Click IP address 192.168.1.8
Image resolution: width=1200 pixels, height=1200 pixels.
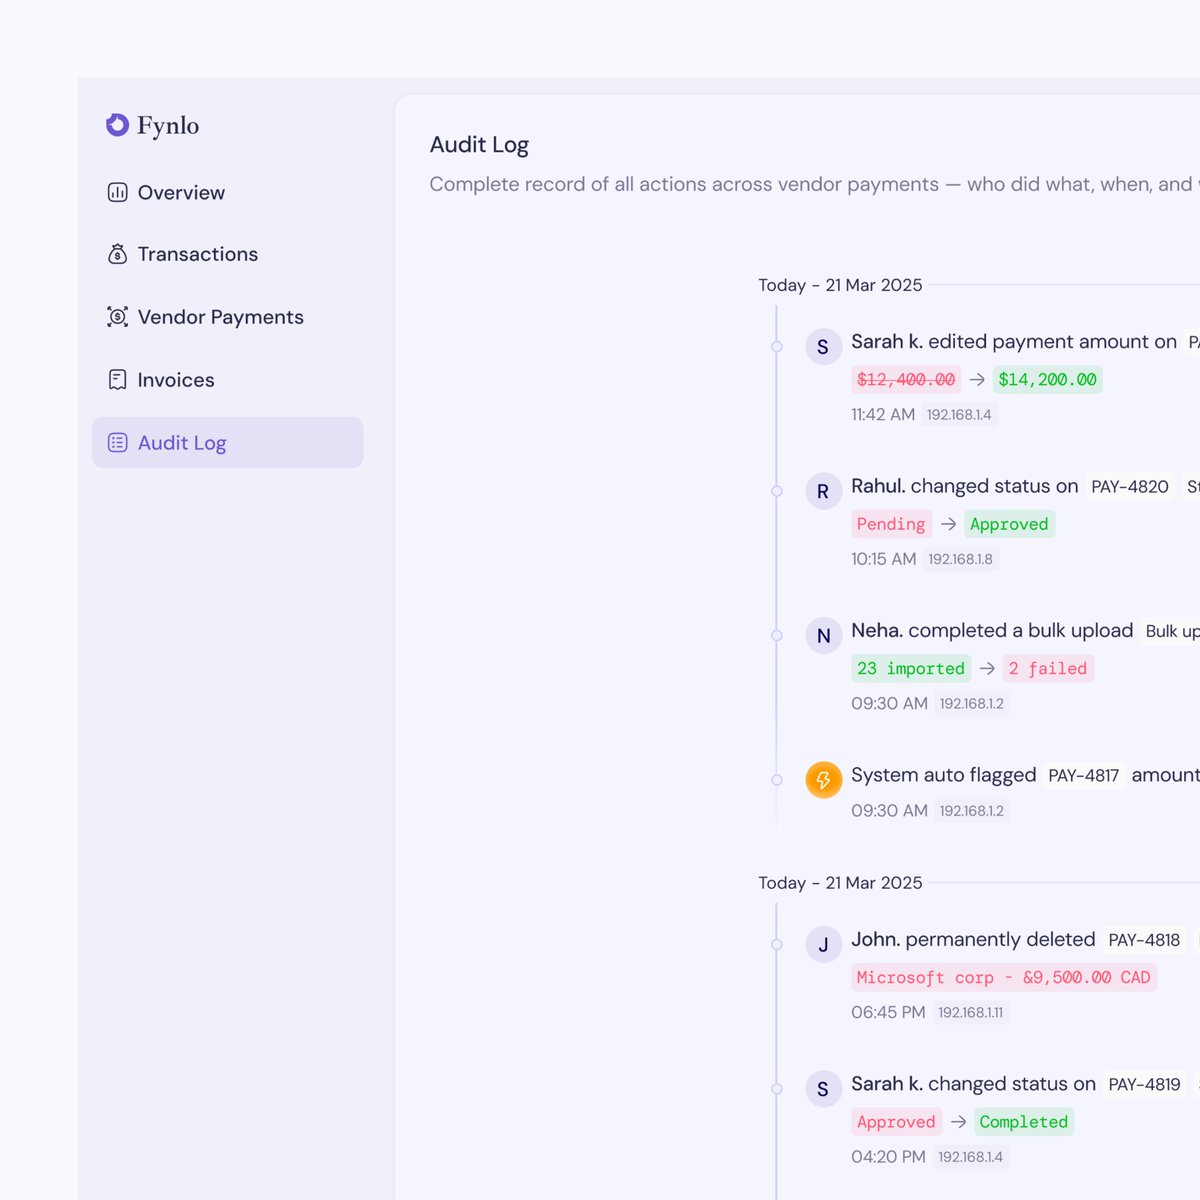960,559
